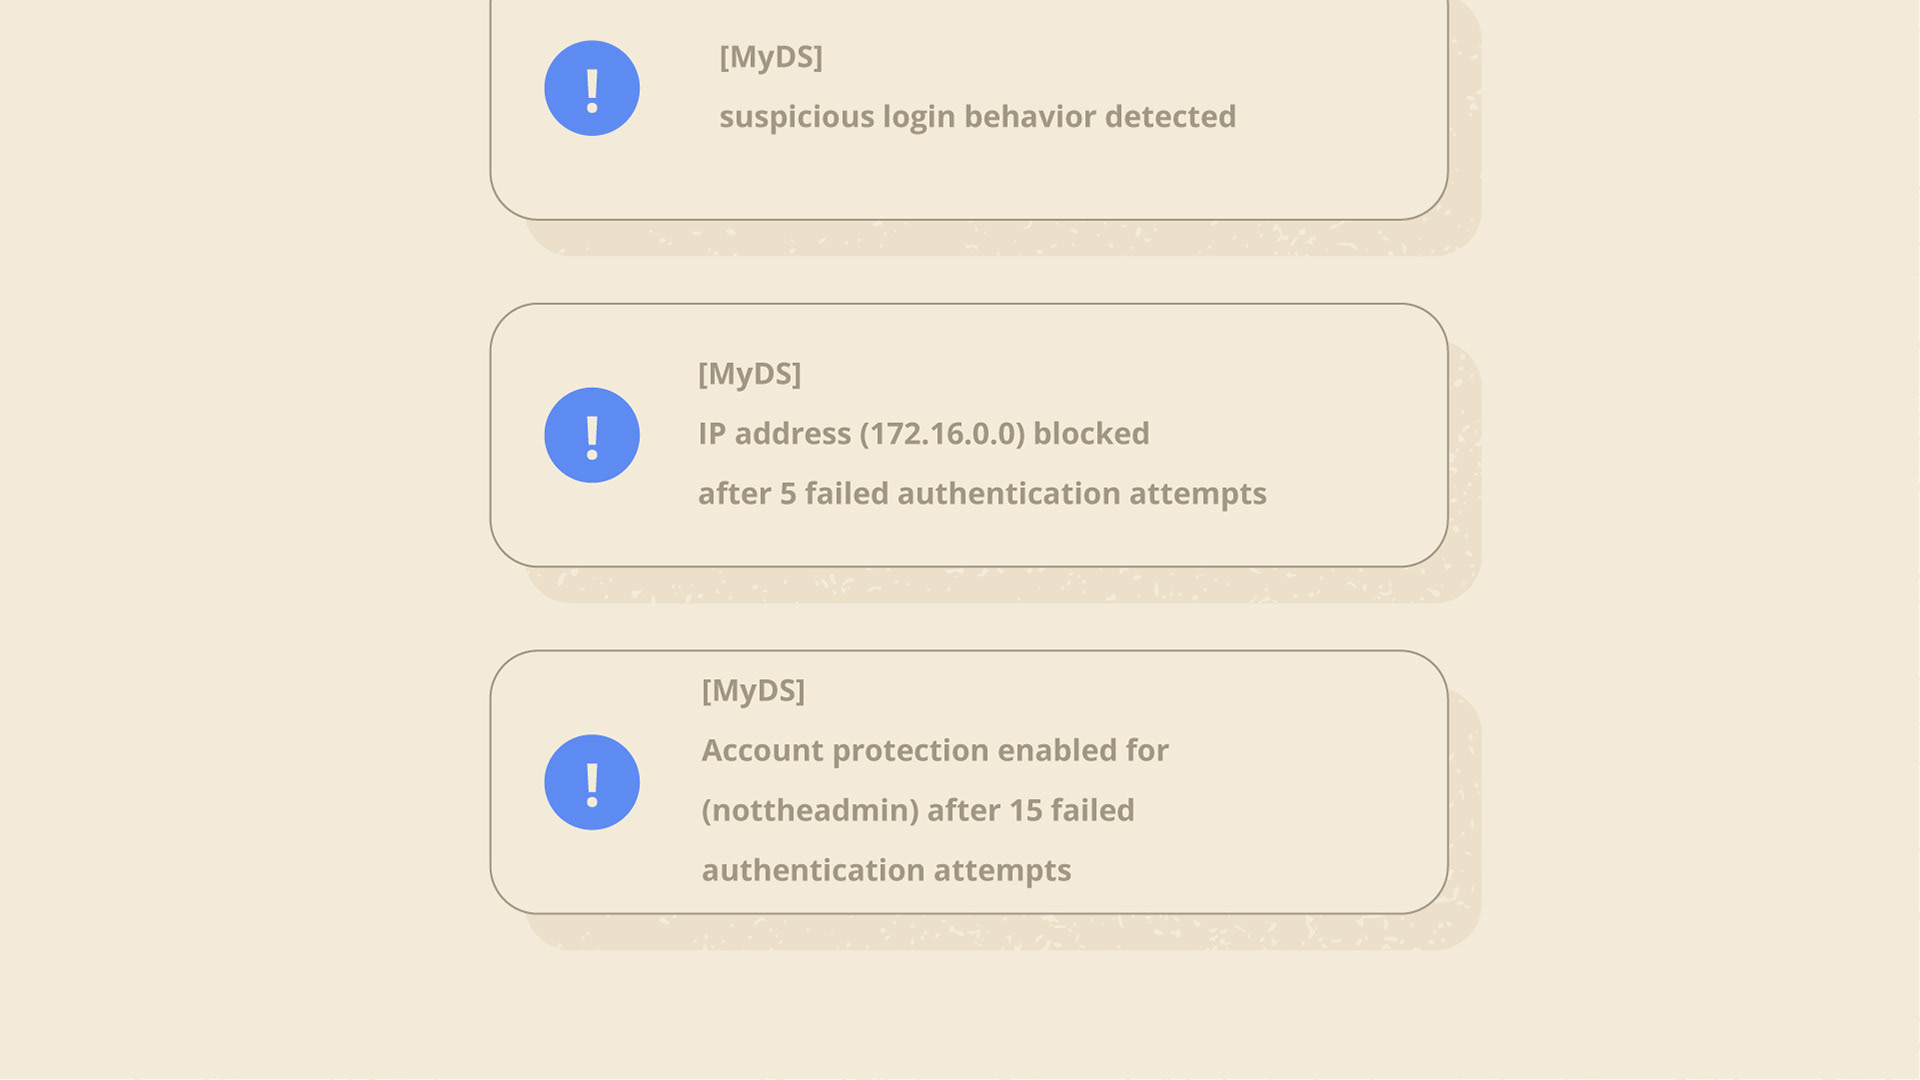
Task: Click the nottheadmin username in parentheses
Action: coord(810,811)
